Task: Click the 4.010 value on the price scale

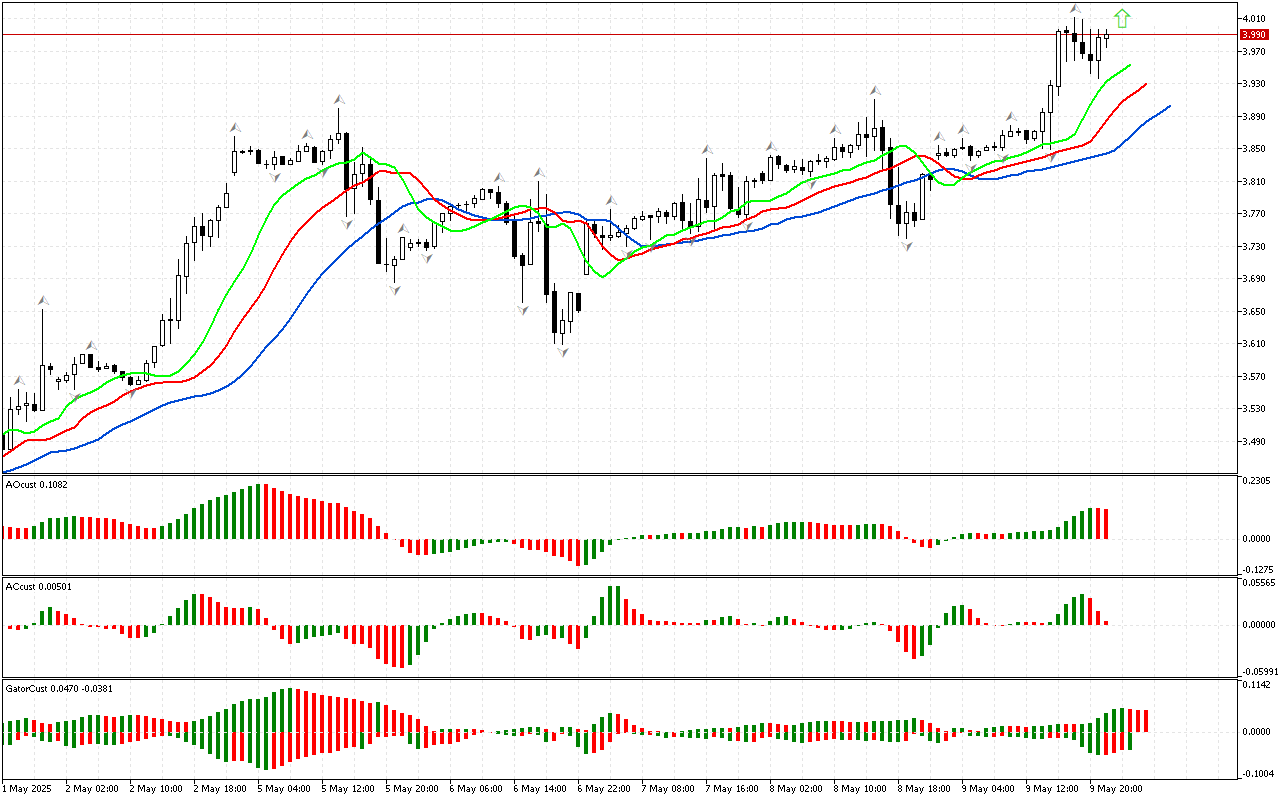Action: click(x=1254, y=18)
